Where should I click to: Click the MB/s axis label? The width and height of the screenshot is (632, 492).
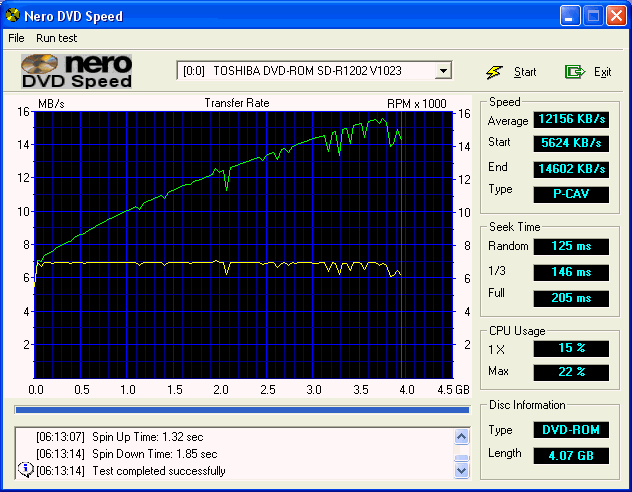pyautogui.click(x=51, y=104)
